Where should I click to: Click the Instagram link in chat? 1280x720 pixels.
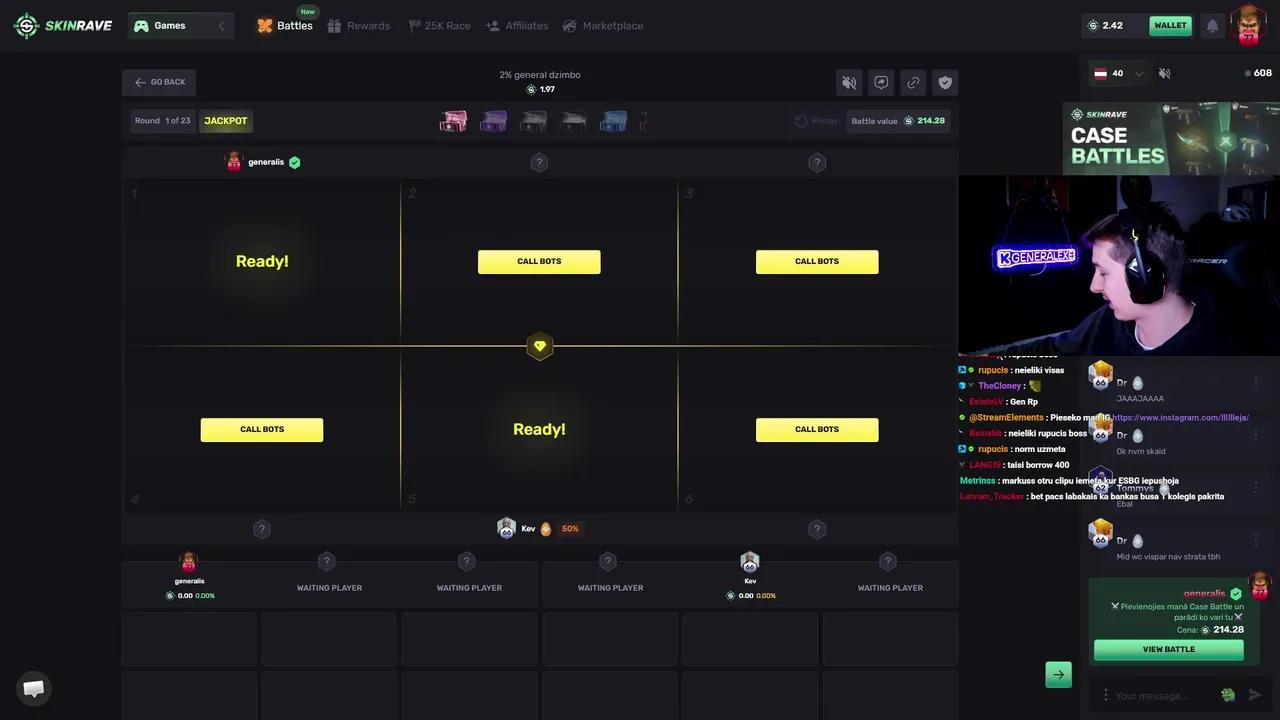click(1182, 417)
